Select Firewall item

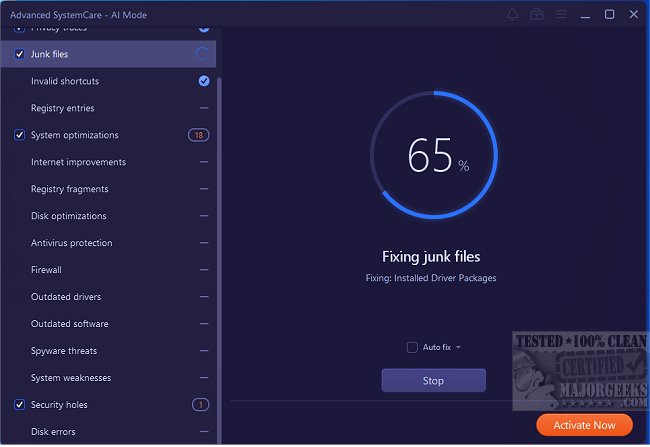tap(108, 270)
